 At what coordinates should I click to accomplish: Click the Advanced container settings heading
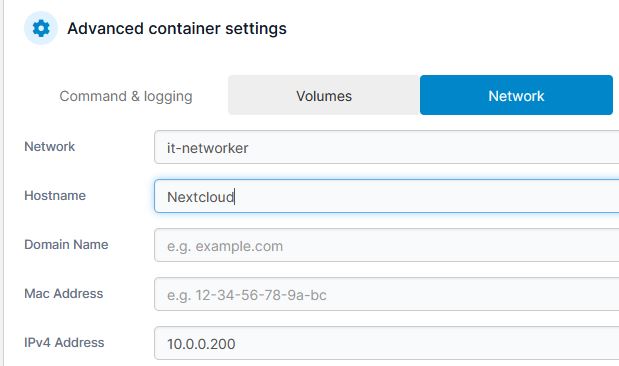pyautogui.click(x=177, y=28)
